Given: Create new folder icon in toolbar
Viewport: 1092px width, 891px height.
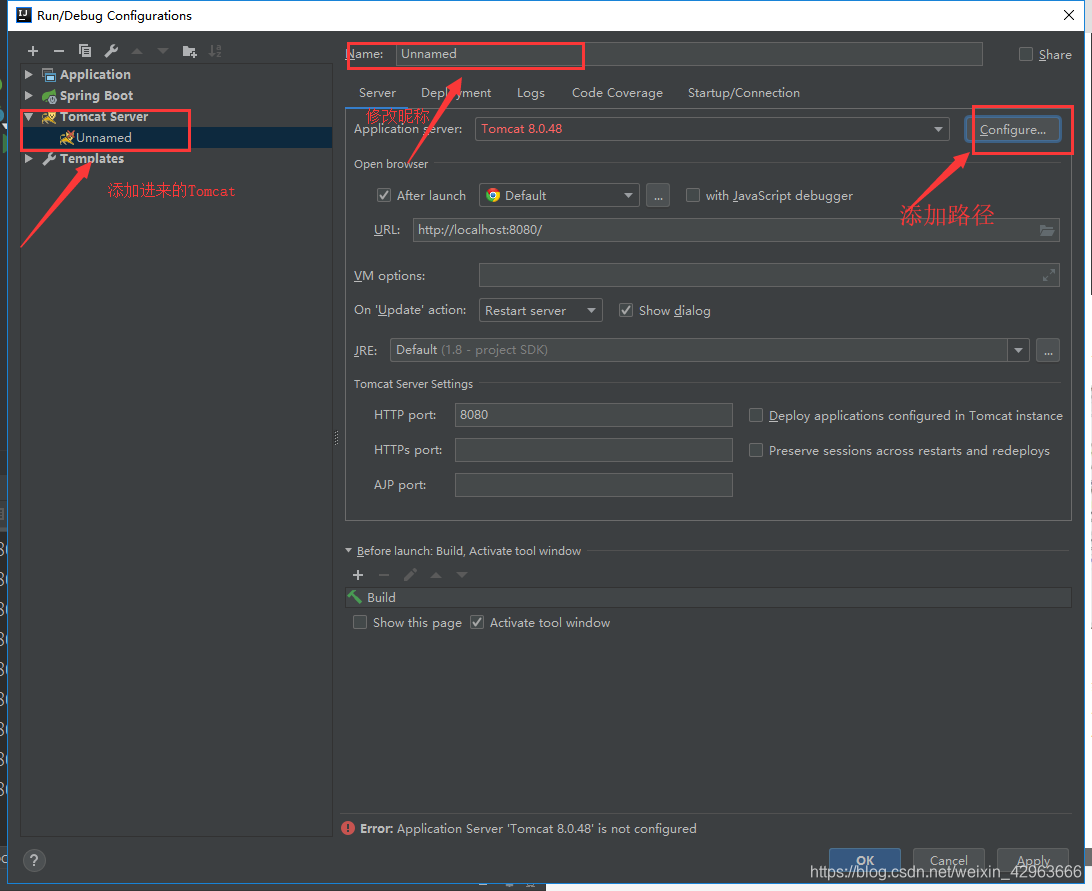Looking at the screenshot, I should tap(189, 51).
